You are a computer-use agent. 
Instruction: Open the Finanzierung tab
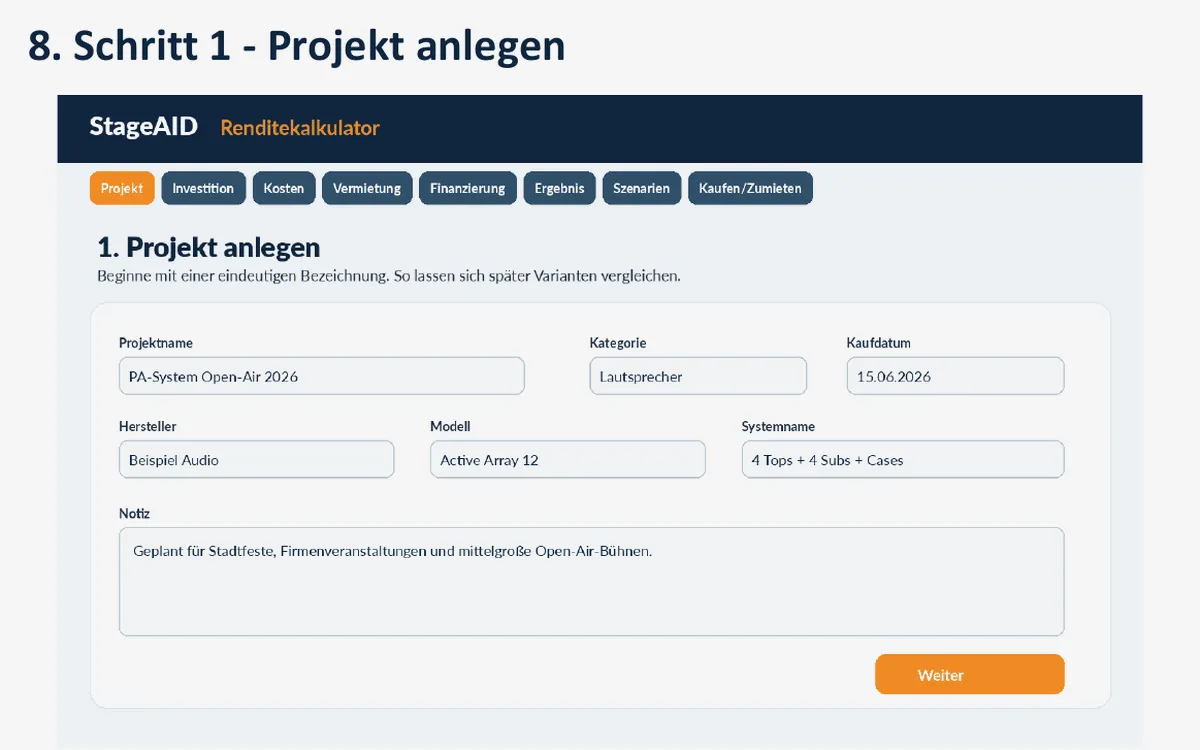(468, 188)
